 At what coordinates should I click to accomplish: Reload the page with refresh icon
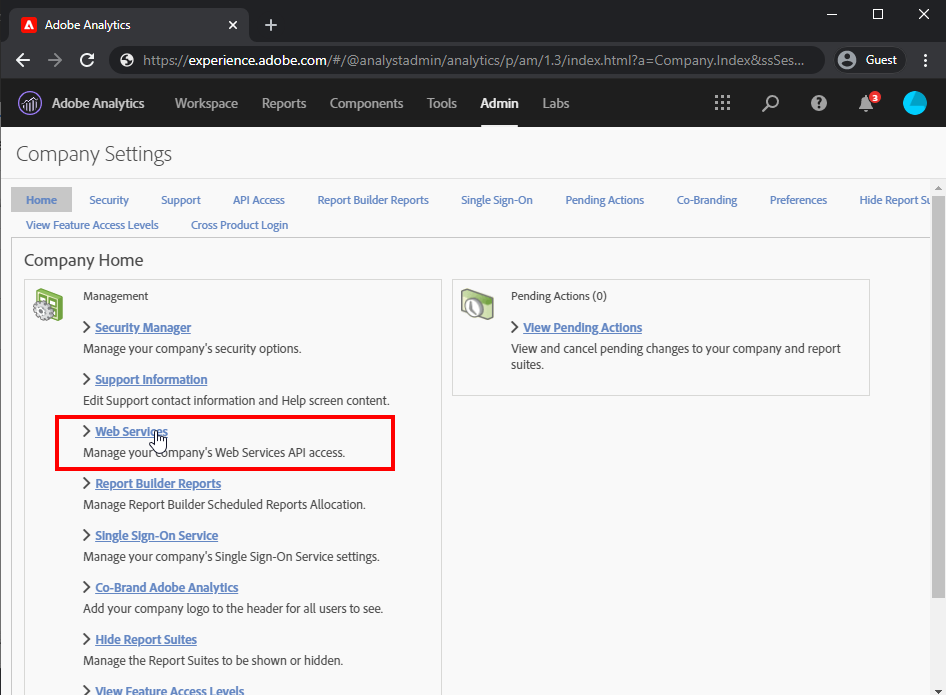87,60
